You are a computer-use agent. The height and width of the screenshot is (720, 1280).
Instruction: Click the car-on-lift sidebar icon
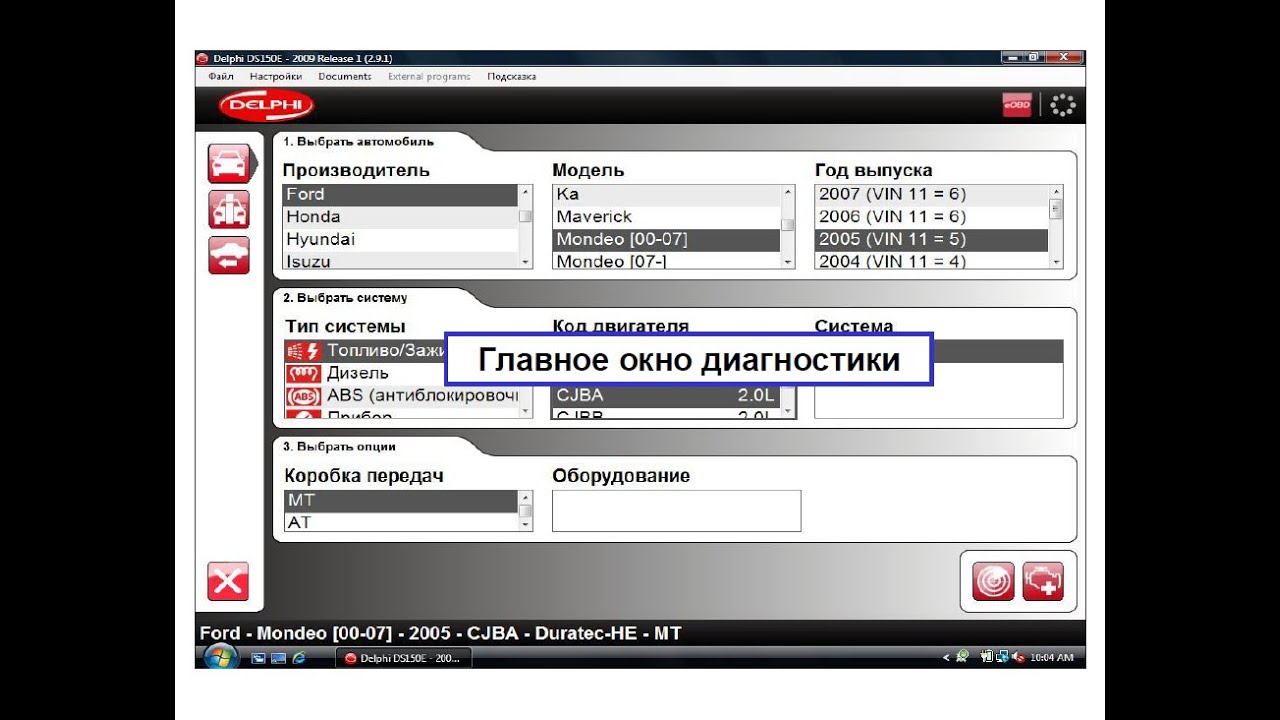coord(228,210)
